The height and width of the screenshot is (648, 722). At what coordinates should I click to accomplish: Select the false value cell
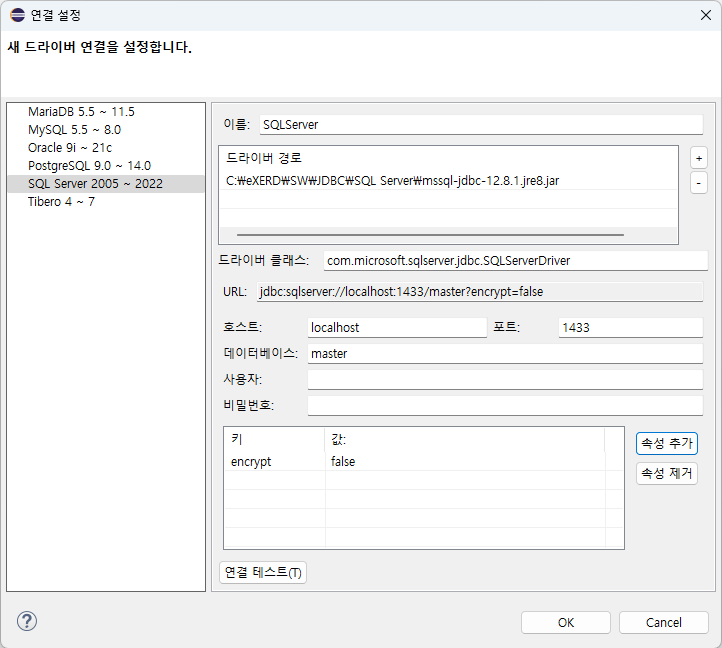click(465, 461)
